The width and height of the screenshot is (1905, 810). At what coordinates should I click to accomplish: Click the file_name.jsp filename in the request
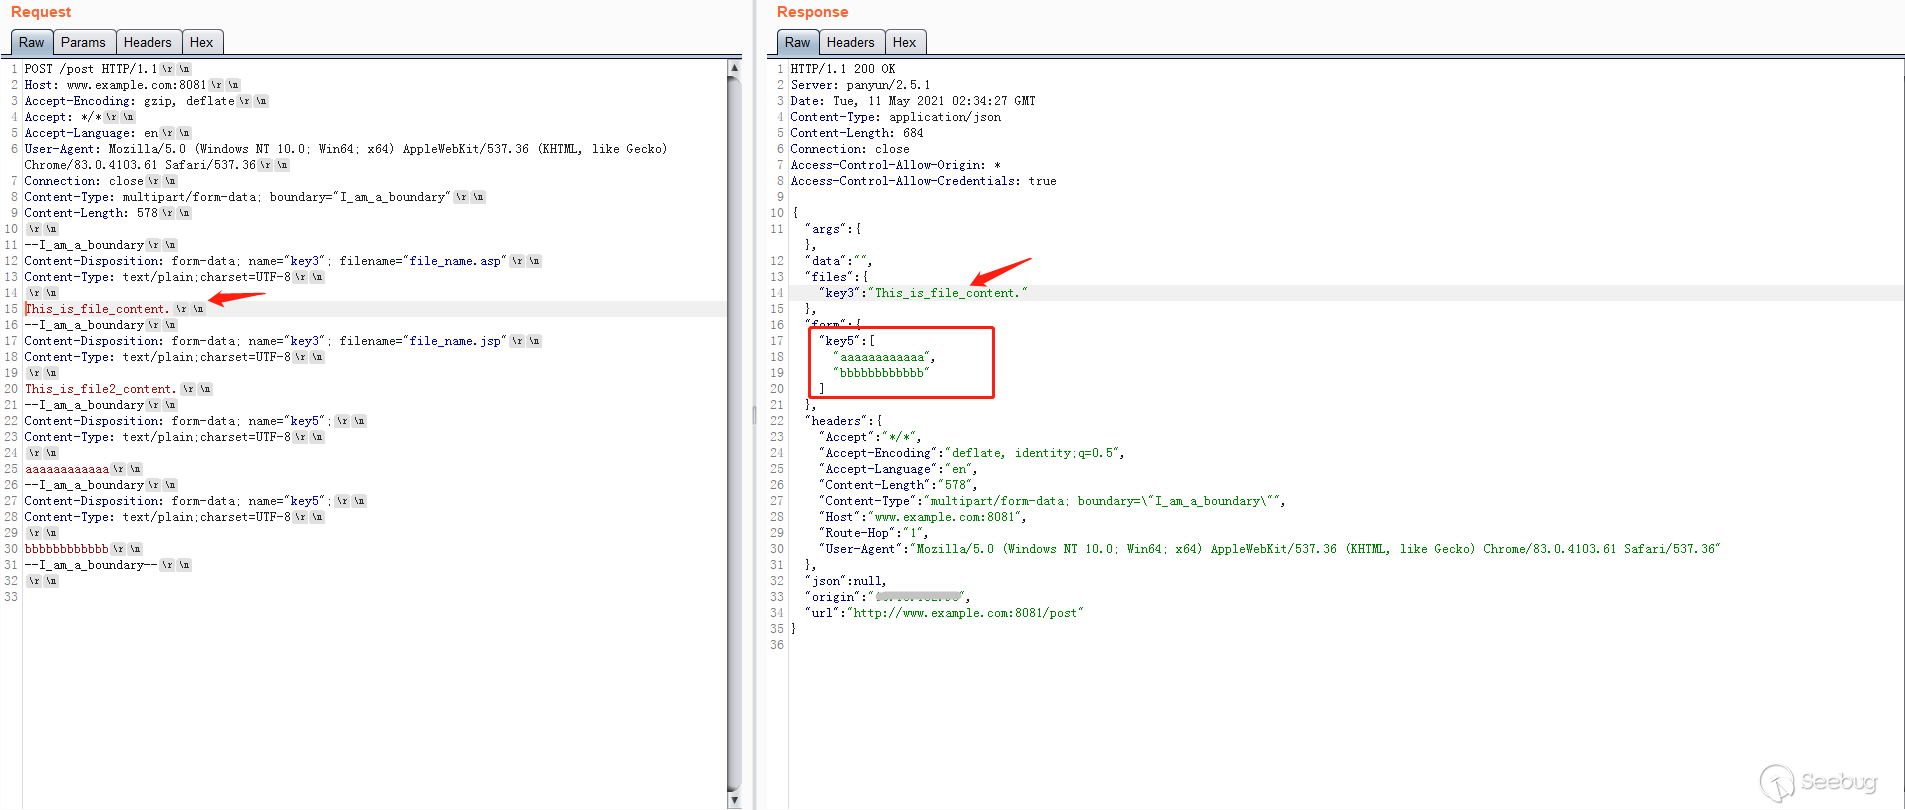pos(455,341)
